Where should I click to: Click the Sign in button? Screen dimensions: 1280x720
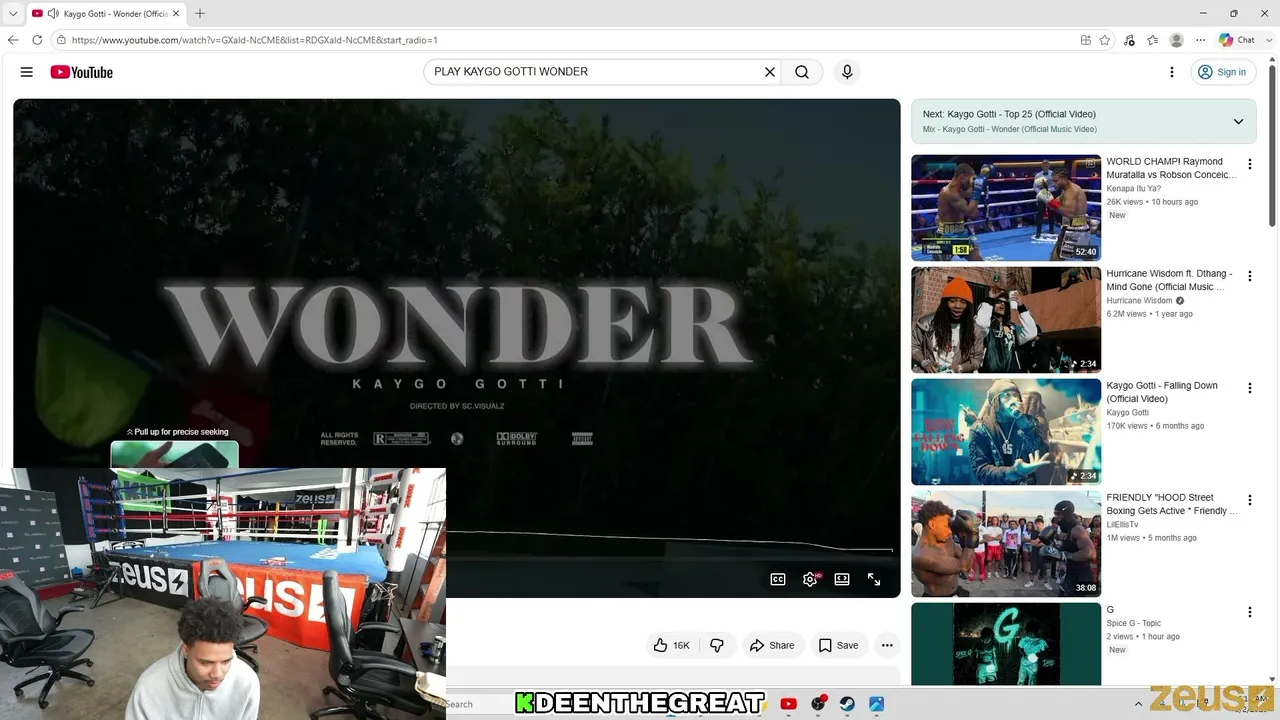coord(1223,72)
